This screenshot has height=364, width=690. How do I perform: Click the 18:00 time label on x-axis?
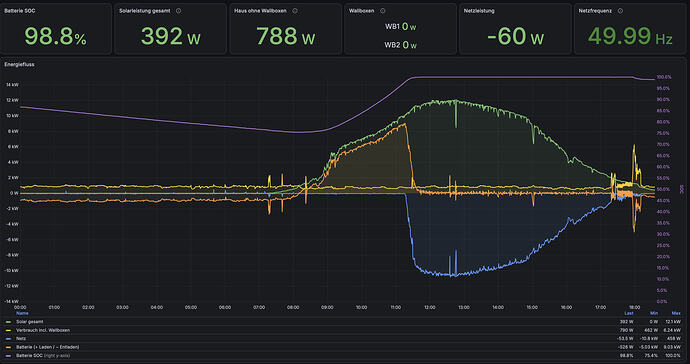click(x=635, y=308)
